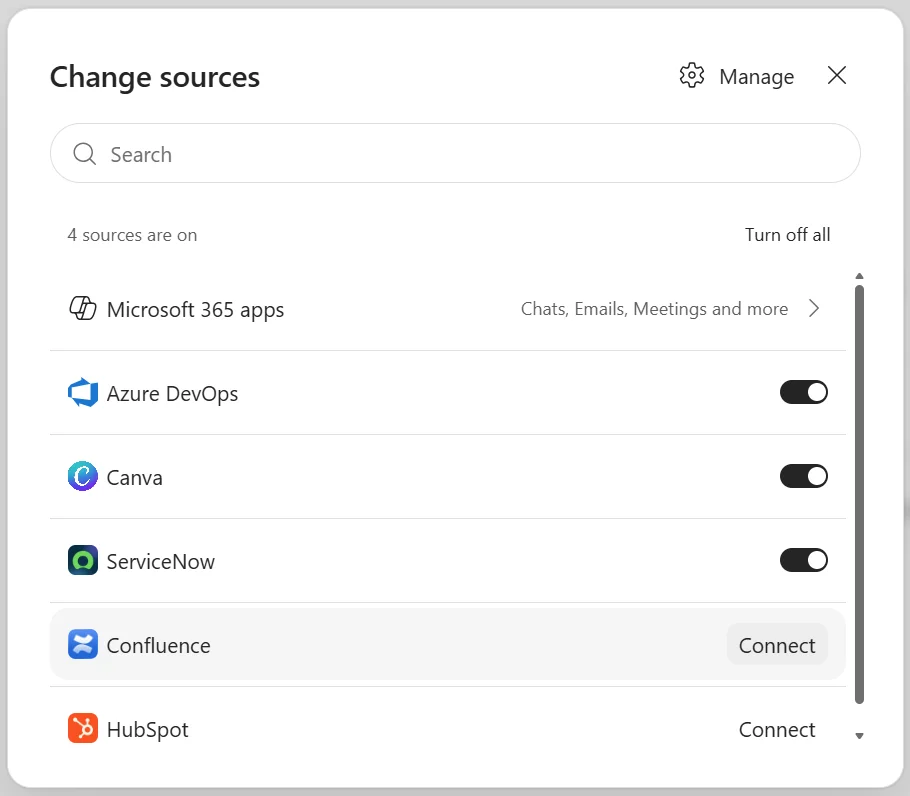
Task: Click the HubSpot logo icon
Action: click(82, 729)
